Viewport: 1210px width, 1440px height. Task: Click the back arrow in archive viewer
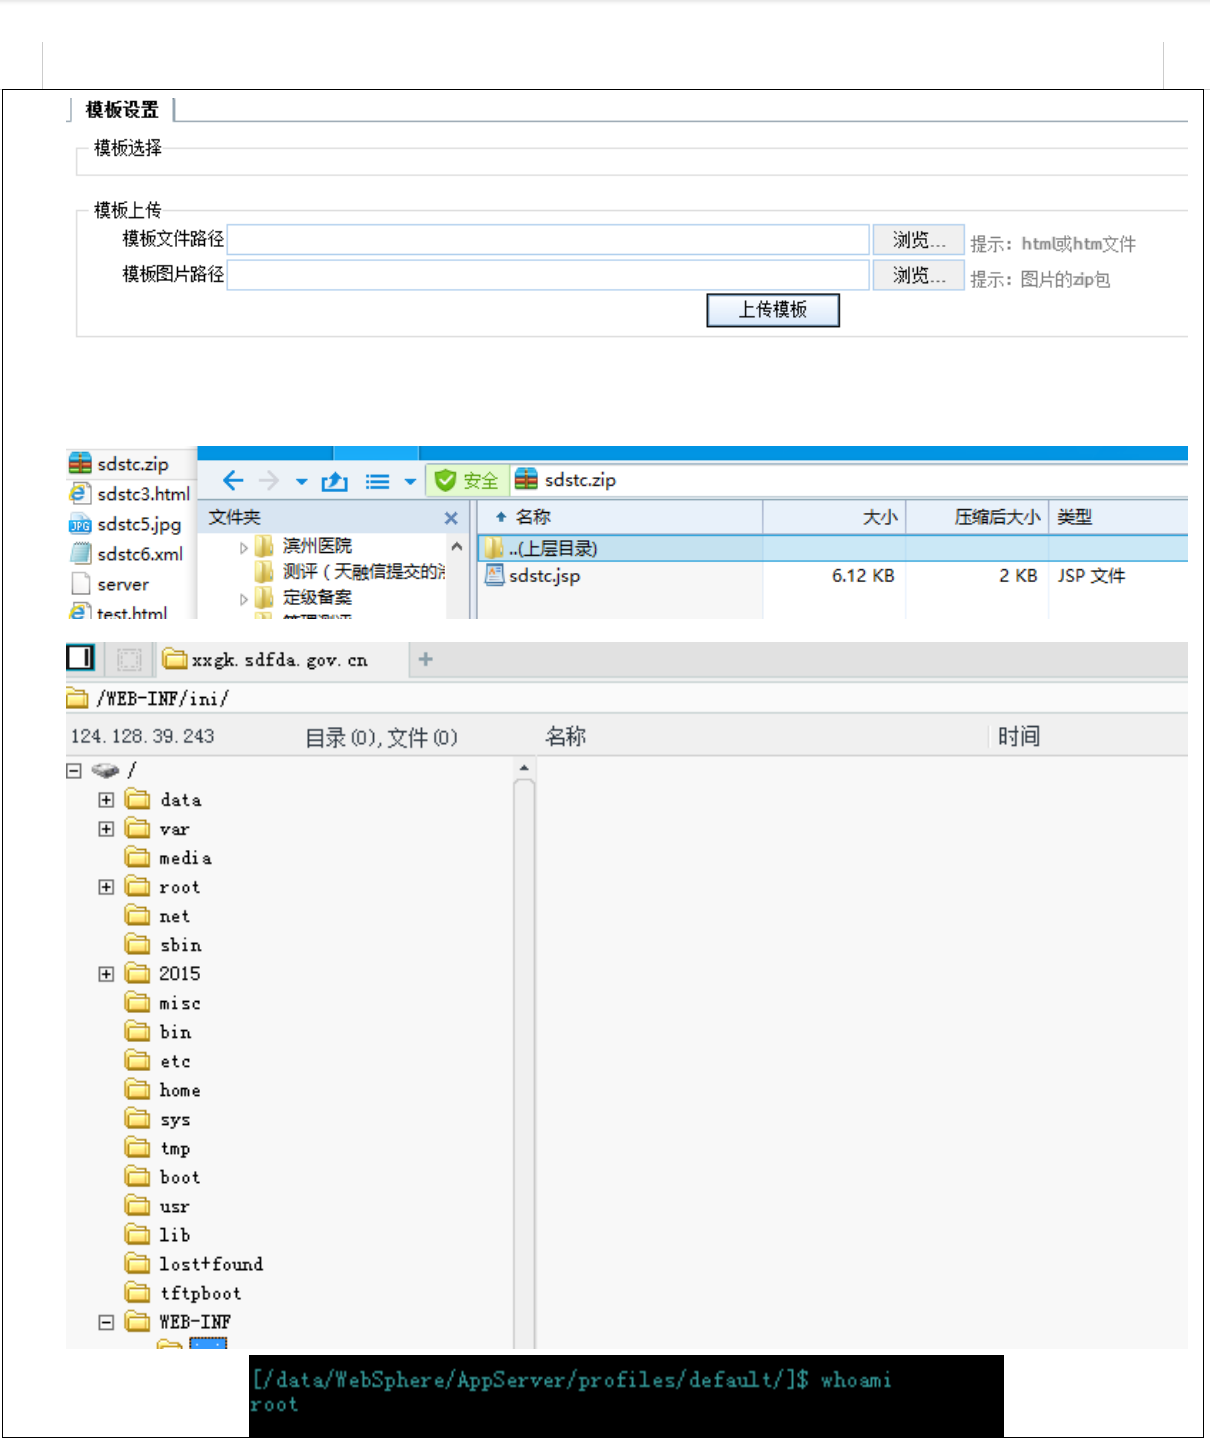click(x=233, y=481)
